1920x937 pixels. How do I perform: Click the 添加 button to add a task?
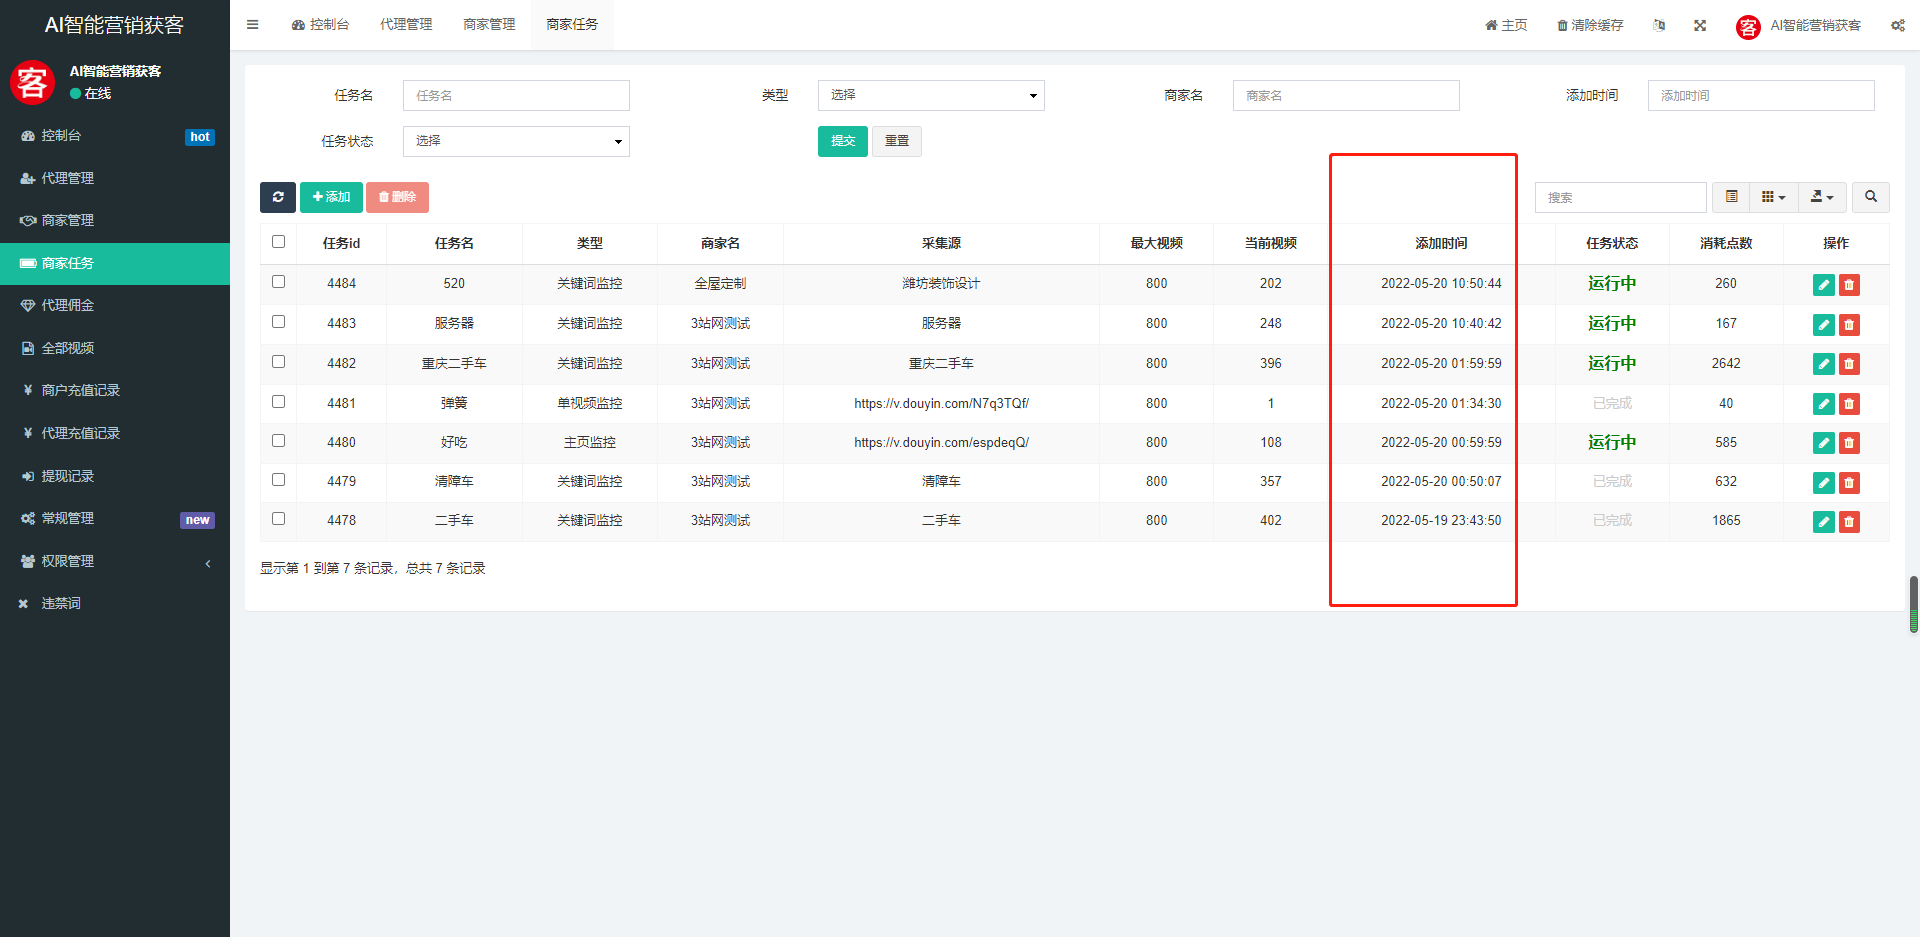coord(331,197)
